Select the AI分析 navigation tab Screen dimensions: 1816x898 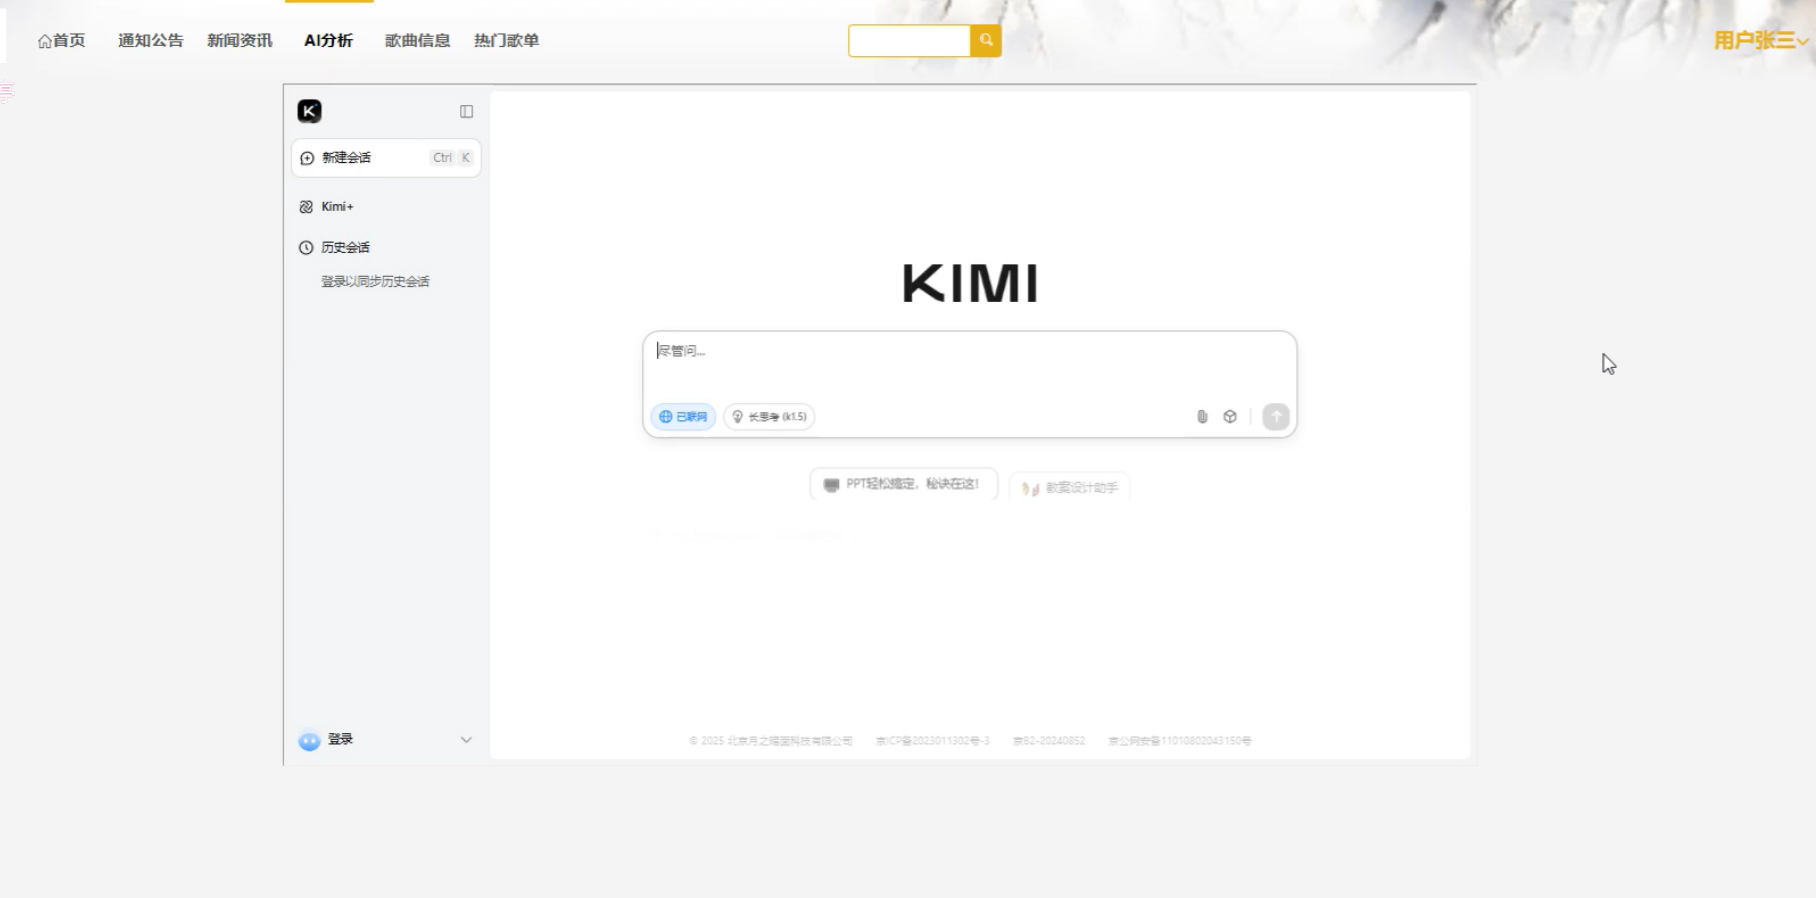click(329, 41)
